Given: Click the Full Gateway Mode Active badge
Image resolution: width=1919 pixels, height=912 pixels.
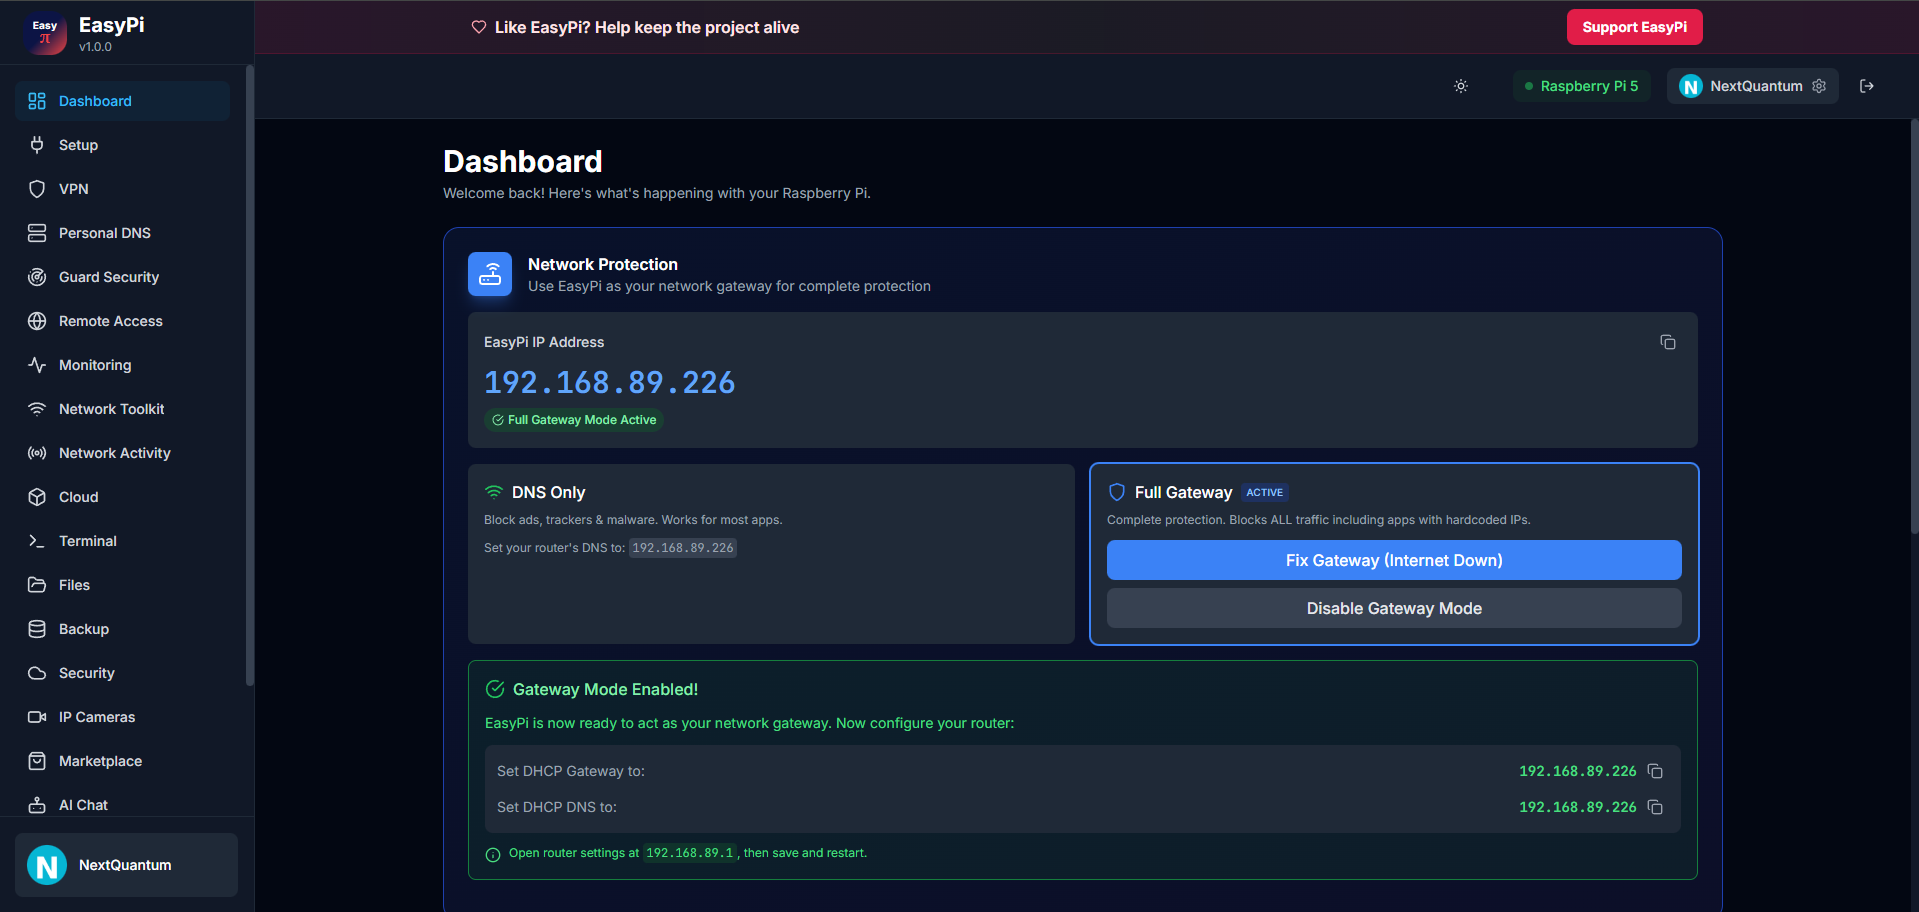Looking at the screenshot, I should [x=574, y=420].
